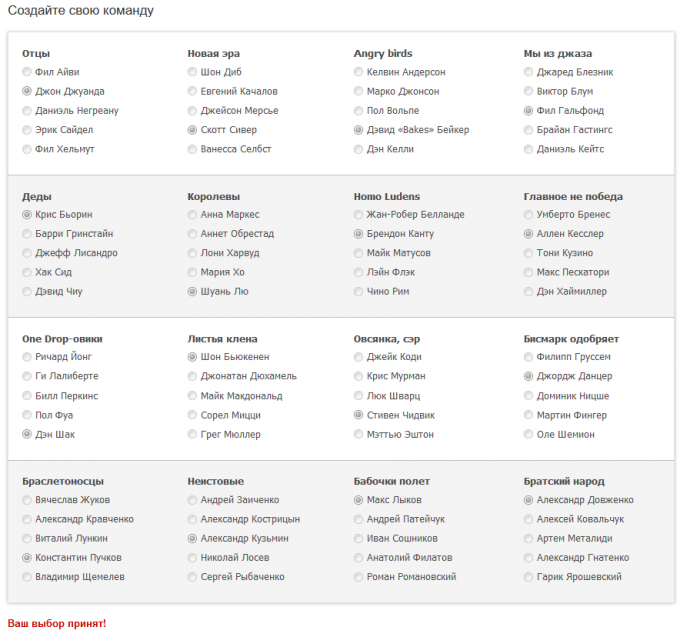Image resolution: width=700 pixels, height=637 pixels.
Task: Select Ванесса Селбст radio option
Action: coord(192,149)
